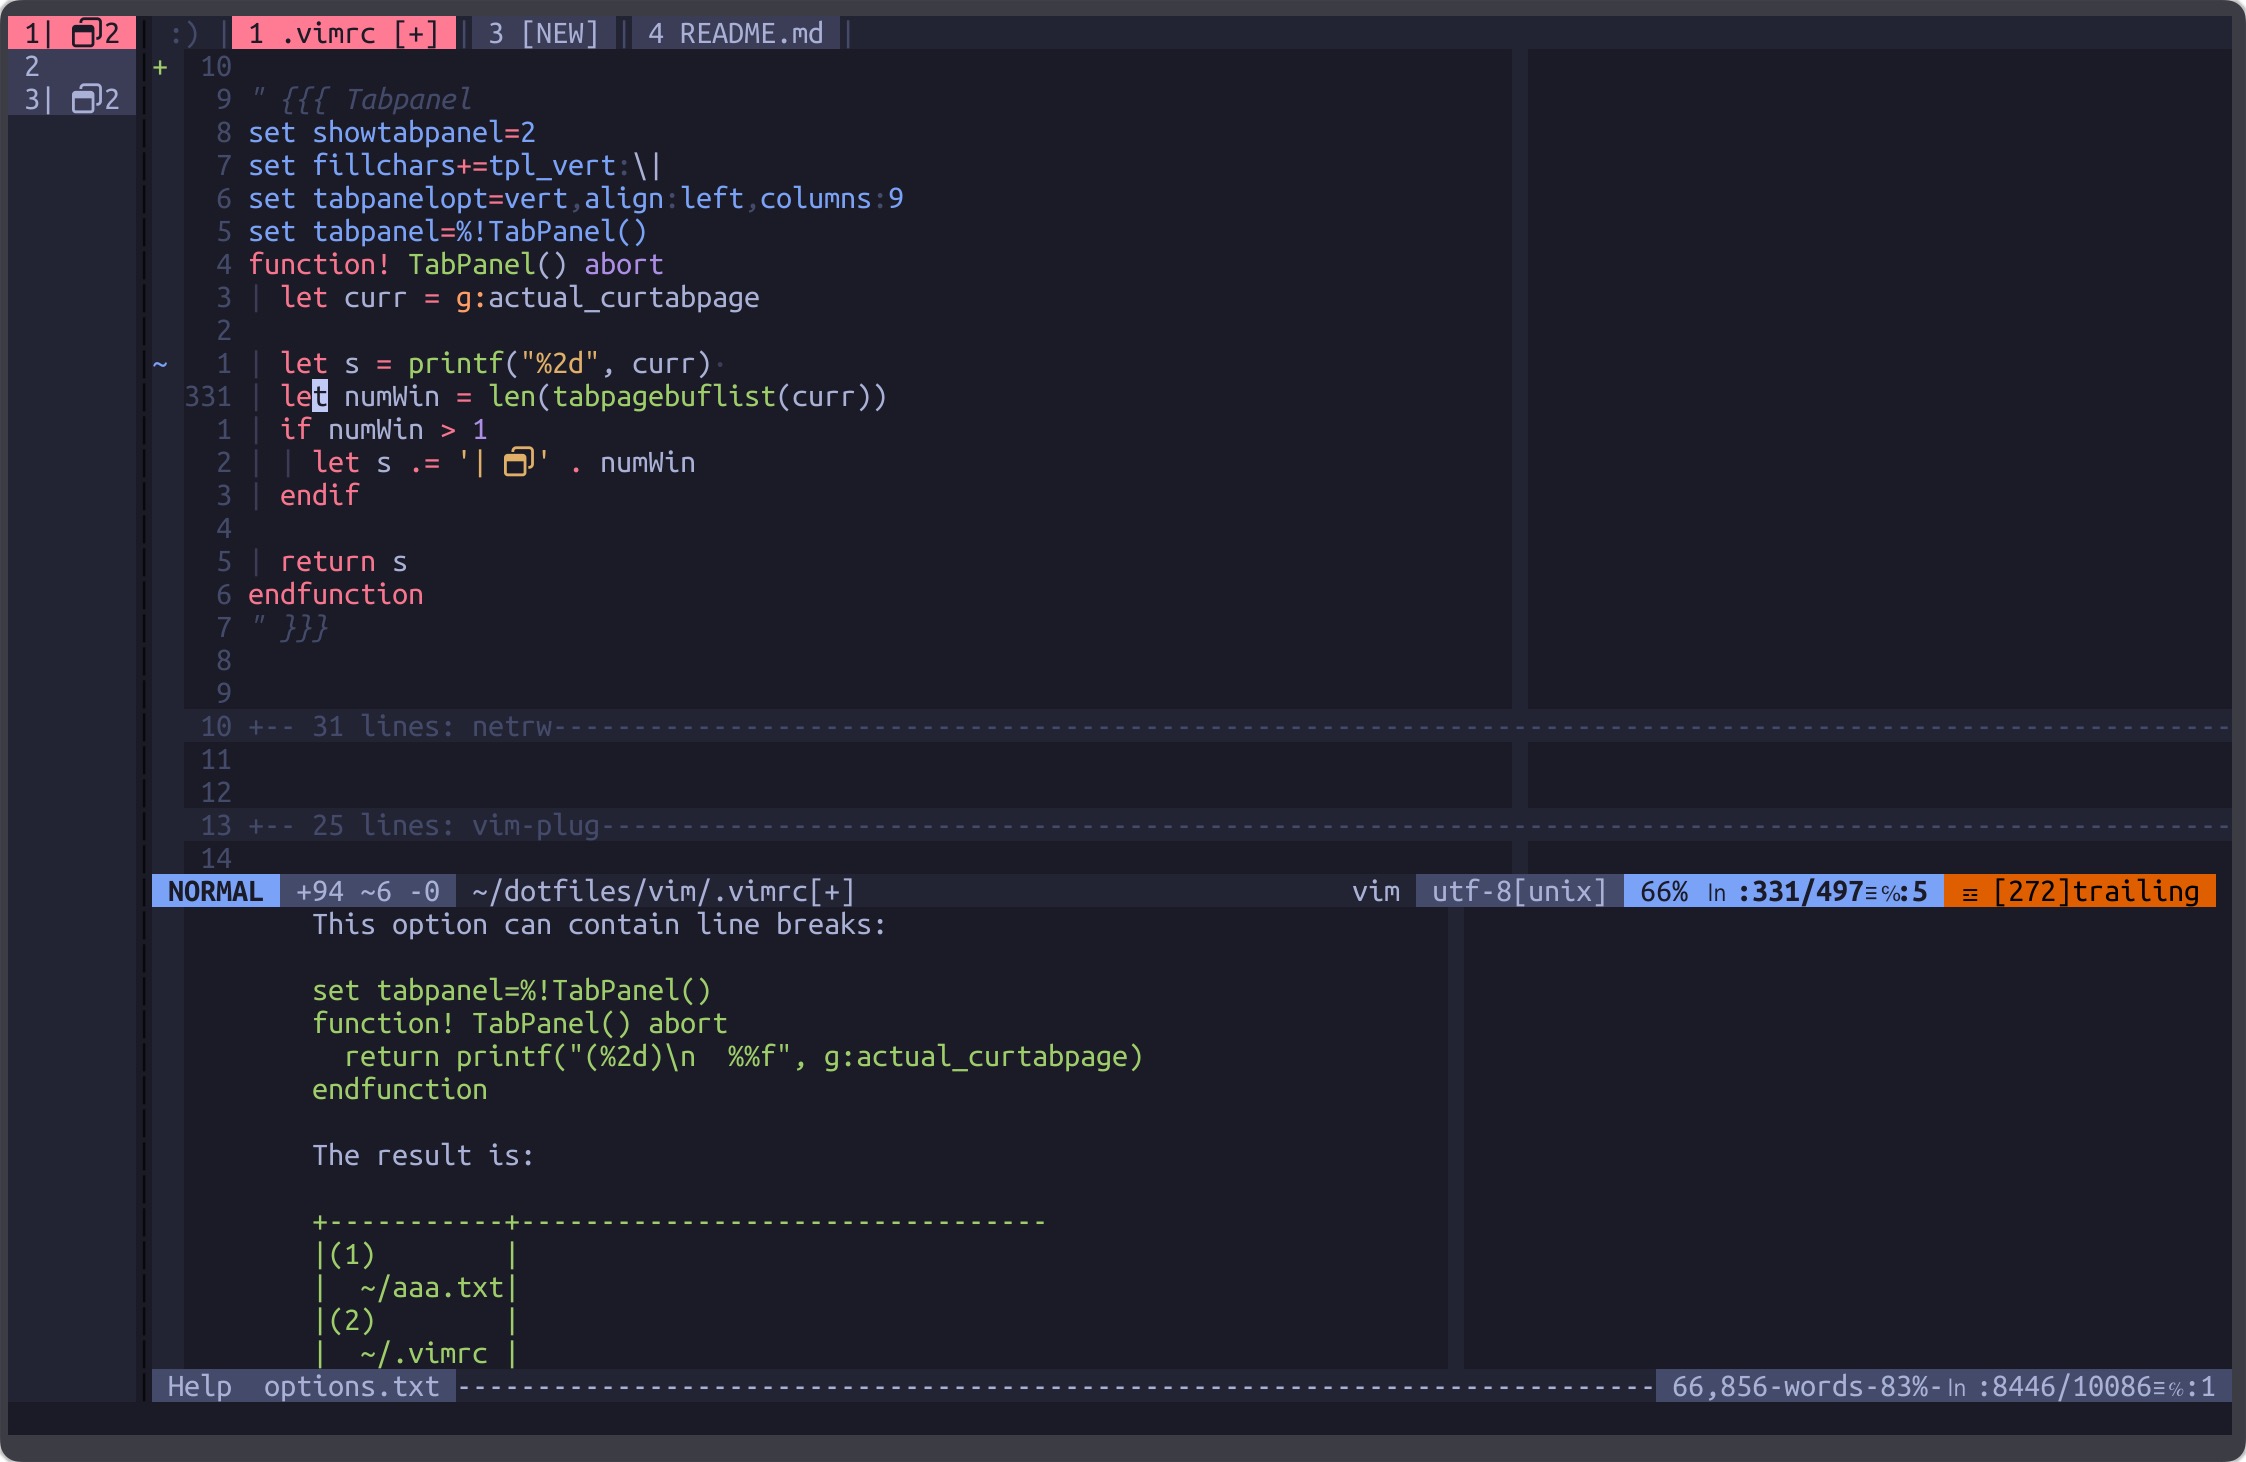Screen dimensions: 2246x1462
Task: Click the 'endif' keyword
Action: (x=320, y=495)
